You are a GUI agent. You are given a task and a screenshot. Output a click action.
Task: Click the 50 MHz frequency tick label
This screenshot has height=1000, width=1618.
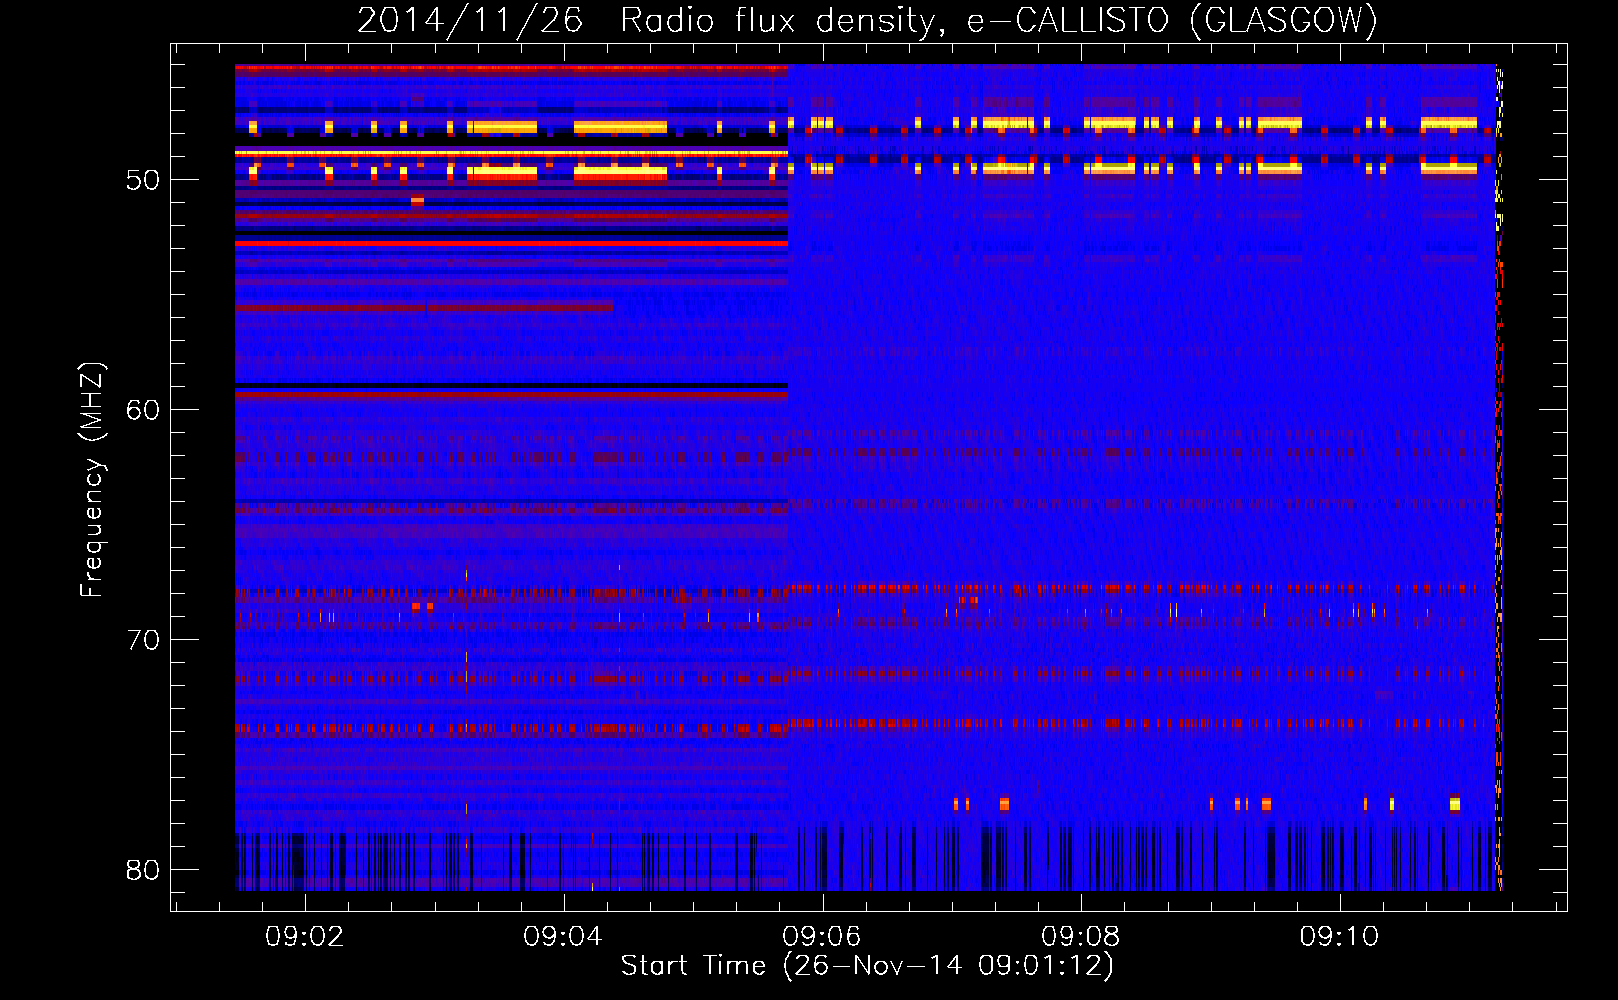[143, 181]
